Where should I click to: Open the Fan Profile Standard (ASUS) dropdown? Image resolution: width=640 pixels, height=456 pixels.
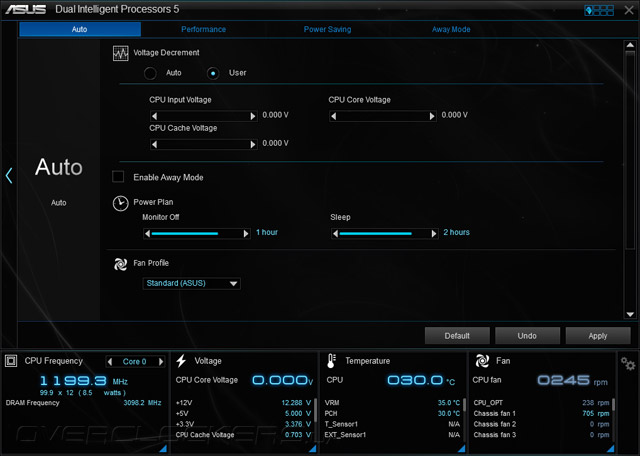coord(191,283)
